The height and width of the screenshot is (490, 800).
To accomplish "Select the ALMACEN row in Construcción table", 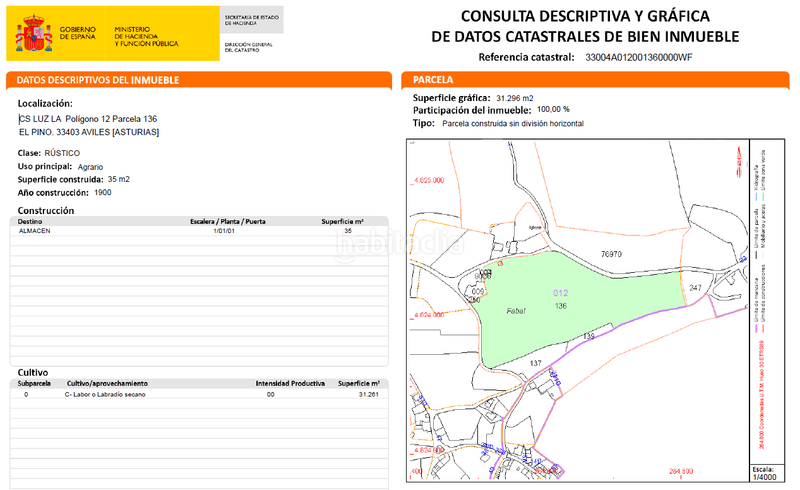I will [x=198, y=230].
